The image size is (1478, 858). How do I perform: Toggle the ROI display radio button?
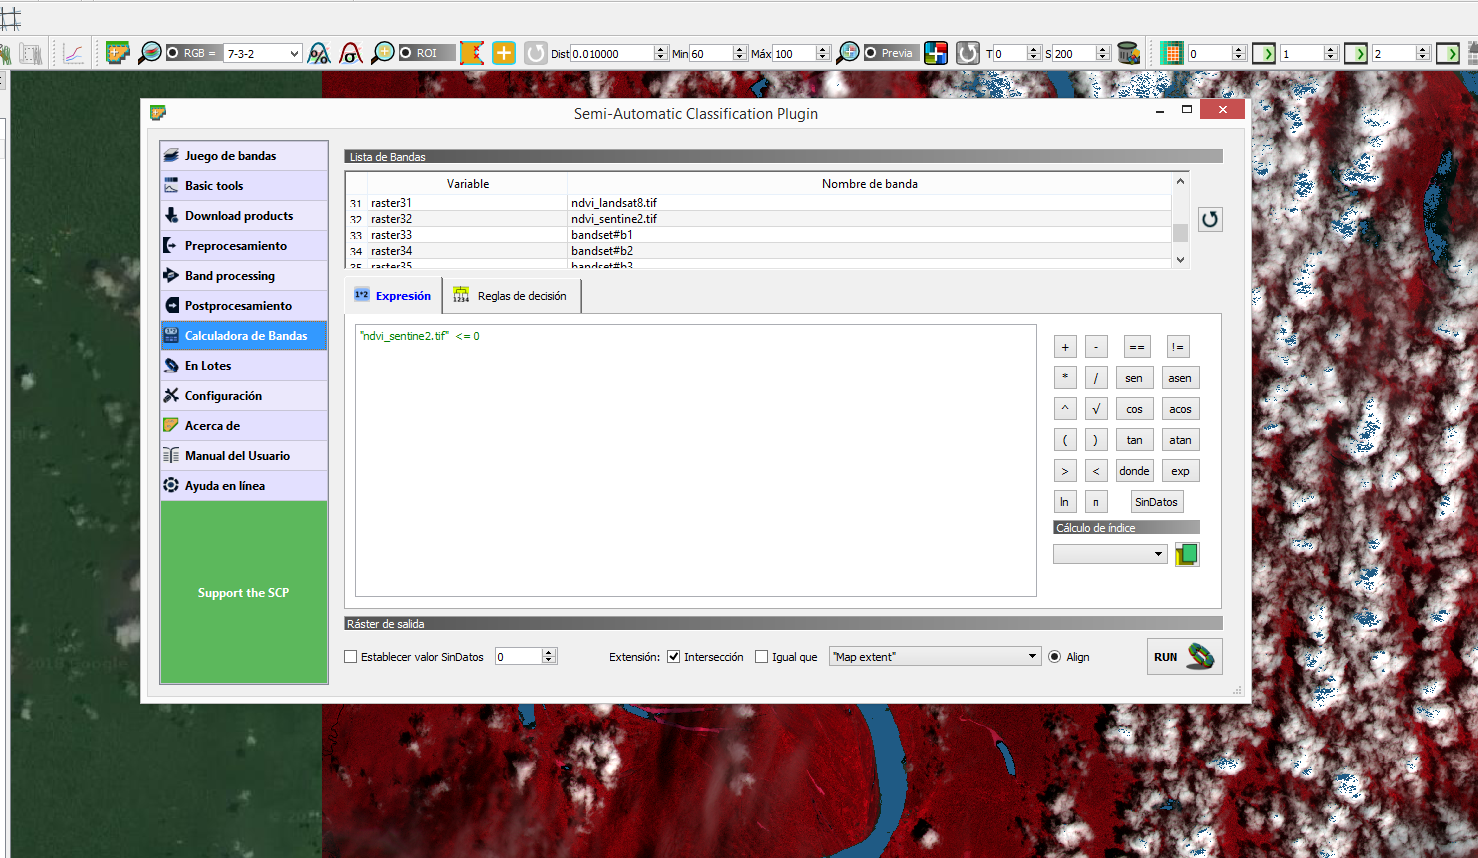click(407, 53)
